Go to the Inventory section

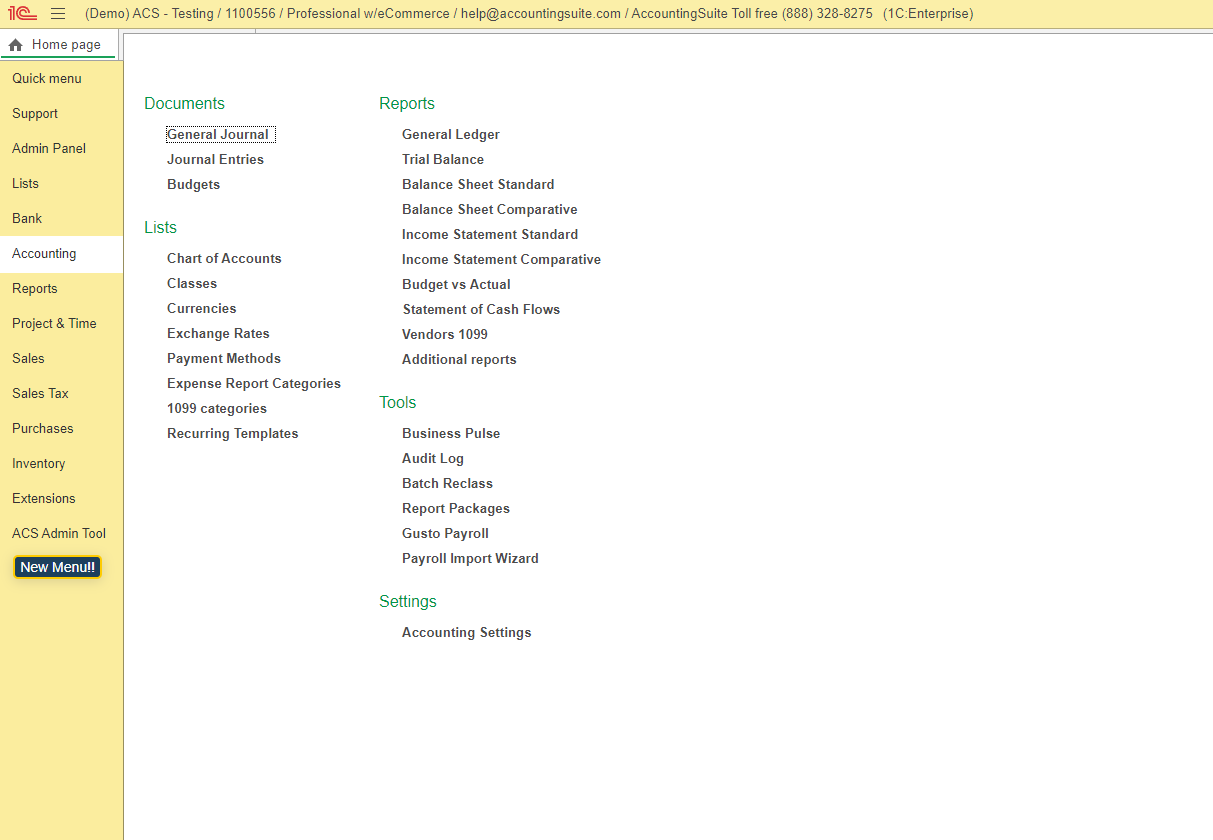tap(61, 464)
